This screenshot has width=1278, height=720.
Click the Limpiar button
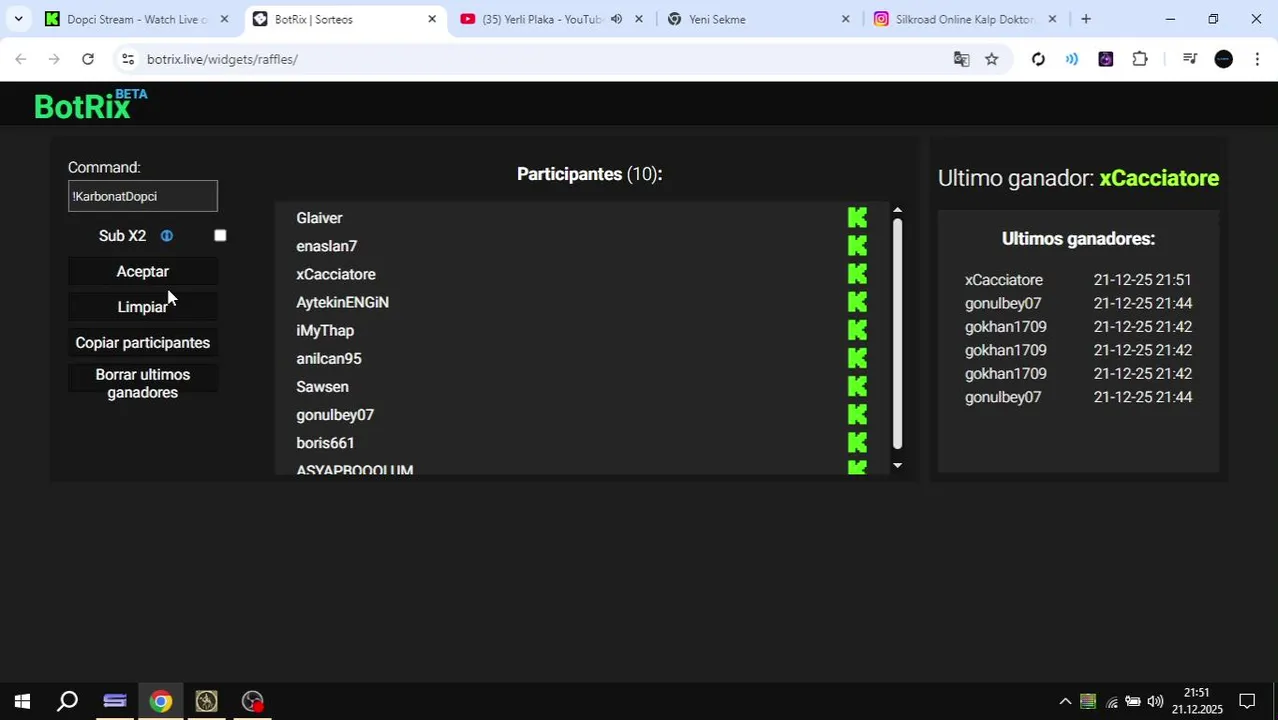142,307
